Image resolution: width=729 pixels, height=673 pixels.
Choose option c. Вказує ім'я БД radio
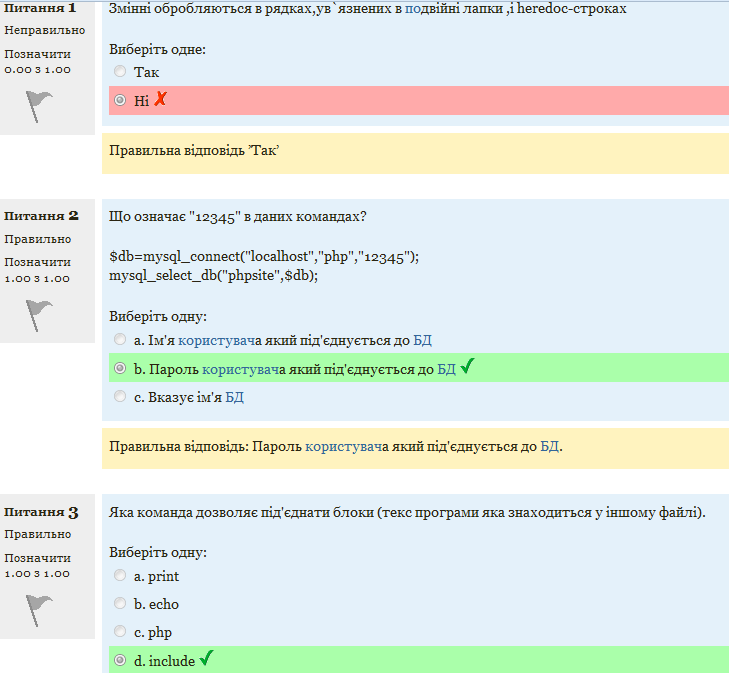tap(120, 396)
